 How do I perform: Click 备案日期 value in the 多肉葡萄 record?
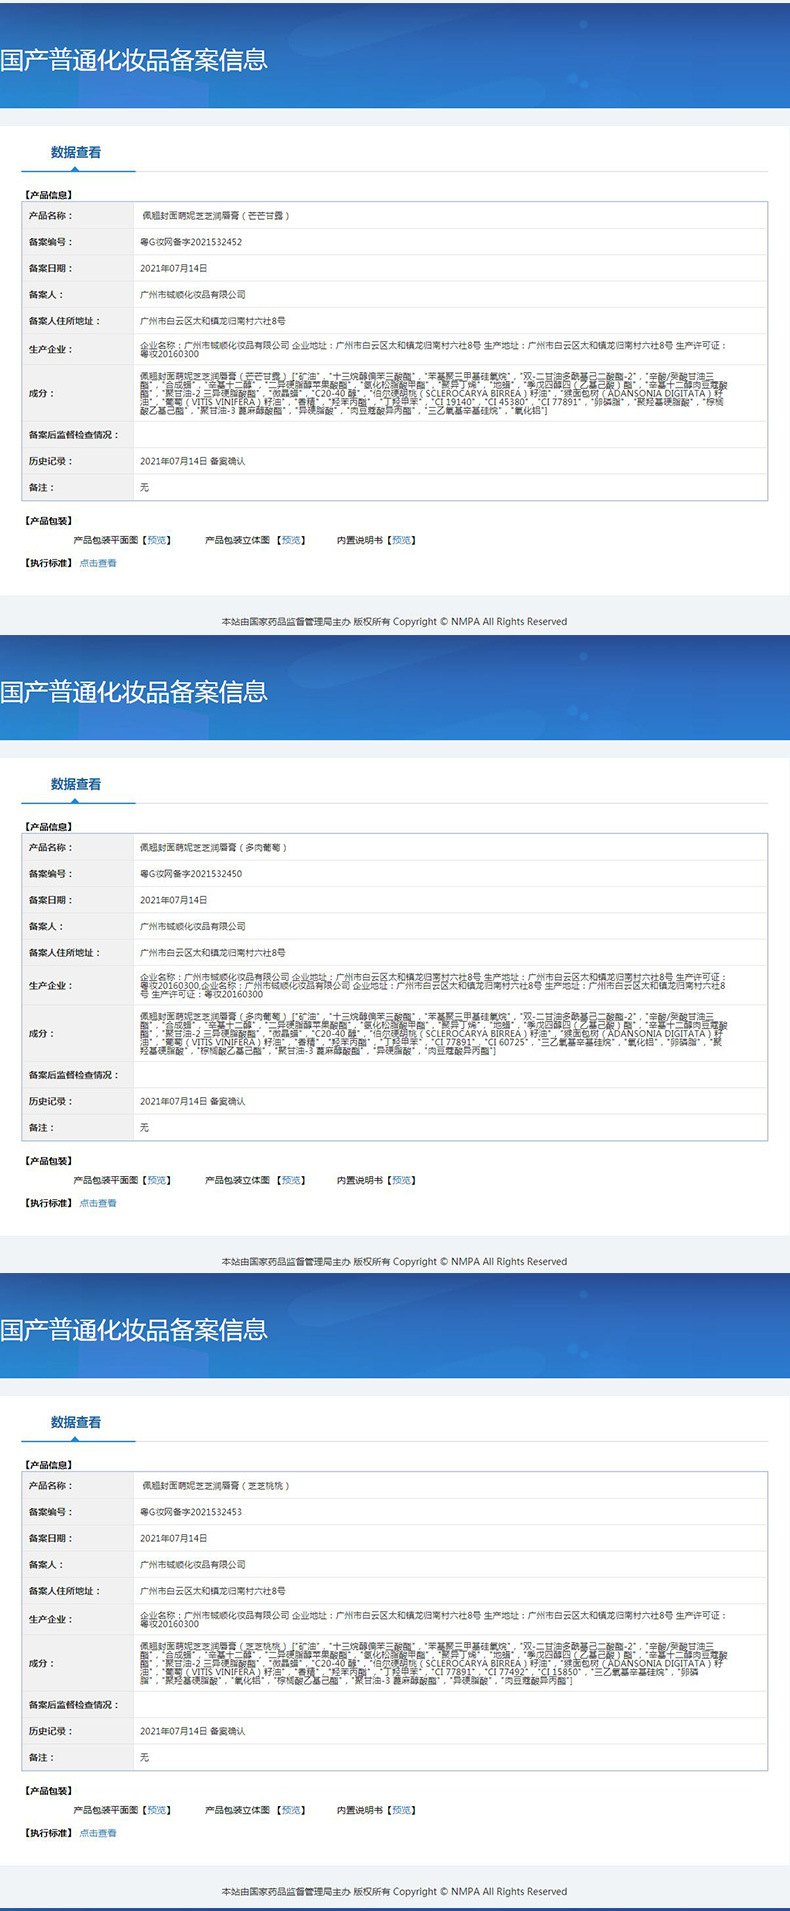pos(174,901)
